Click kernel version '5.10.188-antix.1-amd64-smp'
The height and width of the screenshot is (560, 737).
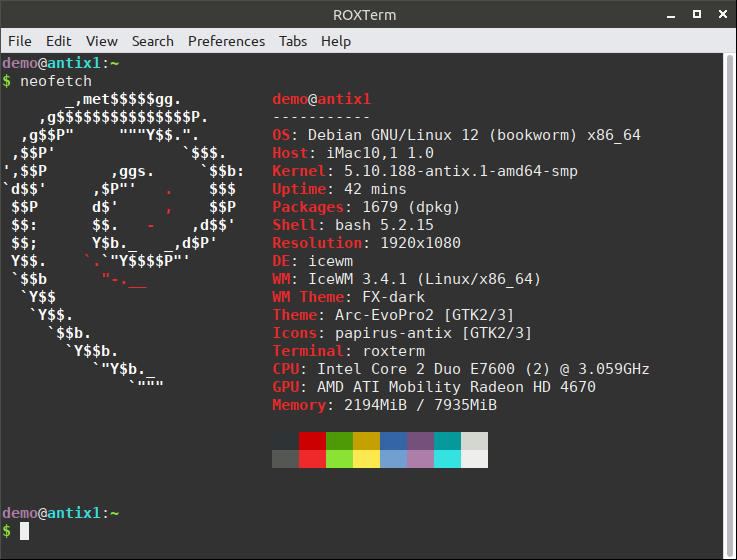coord(461,171)
